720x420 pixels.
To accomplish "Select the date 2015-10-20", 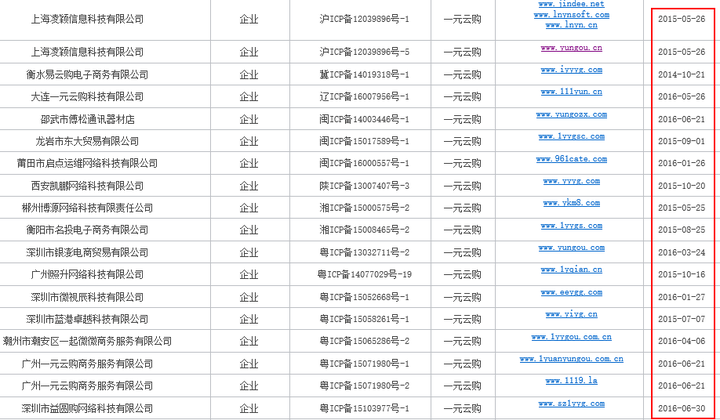I will (x=681, y=186).
